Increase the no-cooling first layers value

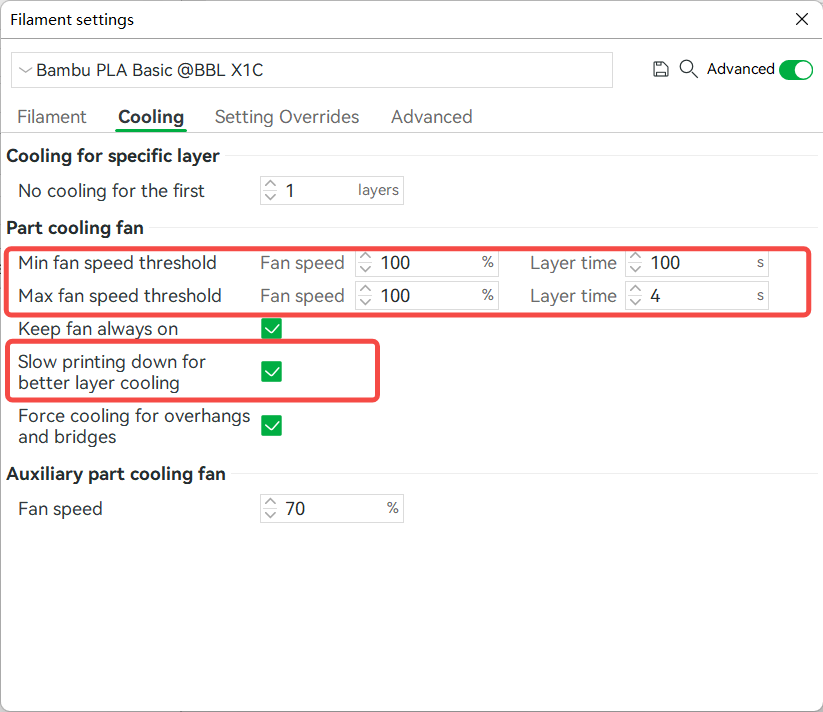[x=270, y=185]
